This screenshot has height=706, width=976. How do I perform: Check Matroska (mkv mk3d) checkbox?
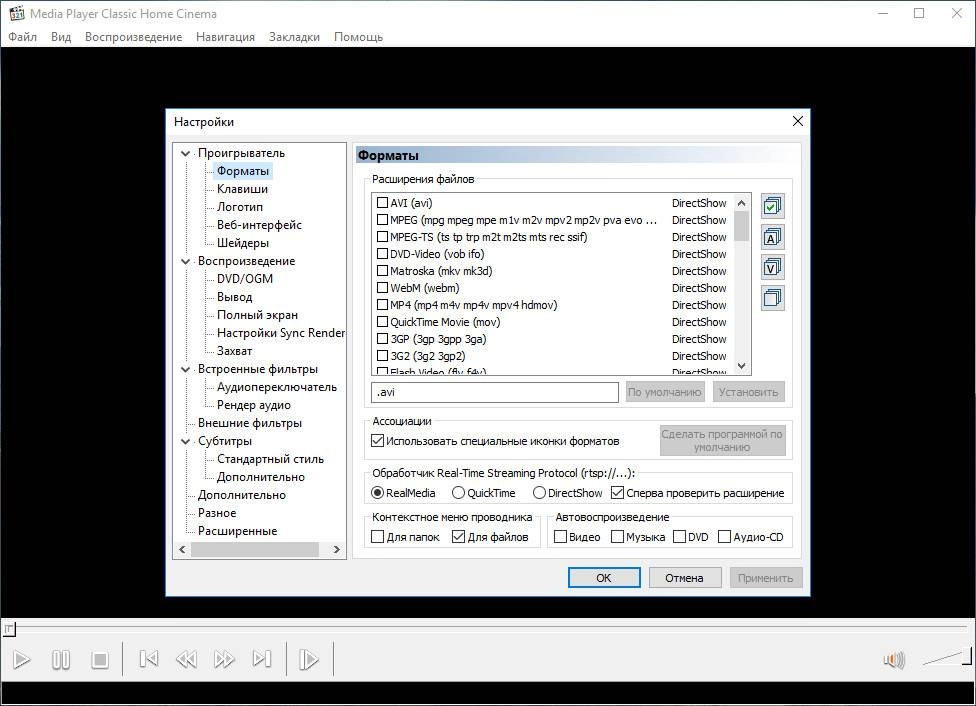point(382,270)
